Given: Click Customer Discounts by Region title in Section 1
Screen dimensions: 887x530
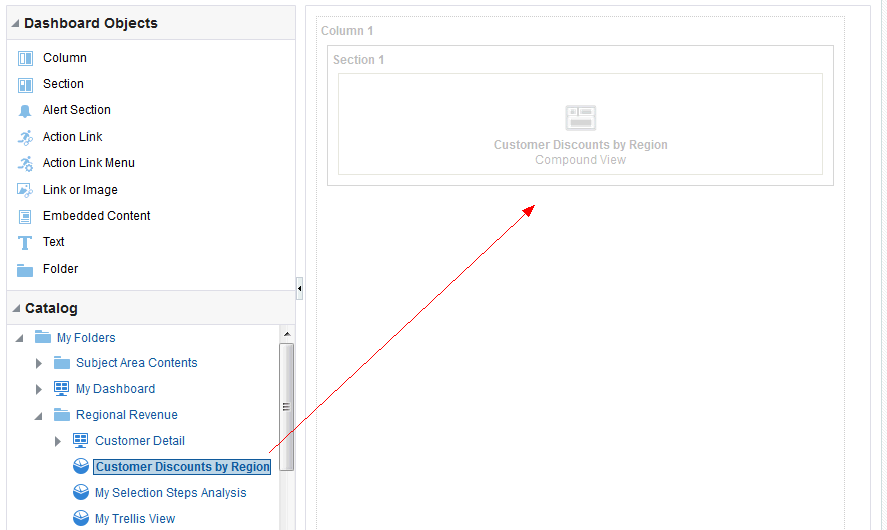Looking at the screenshot, I should tap(580, 145).
